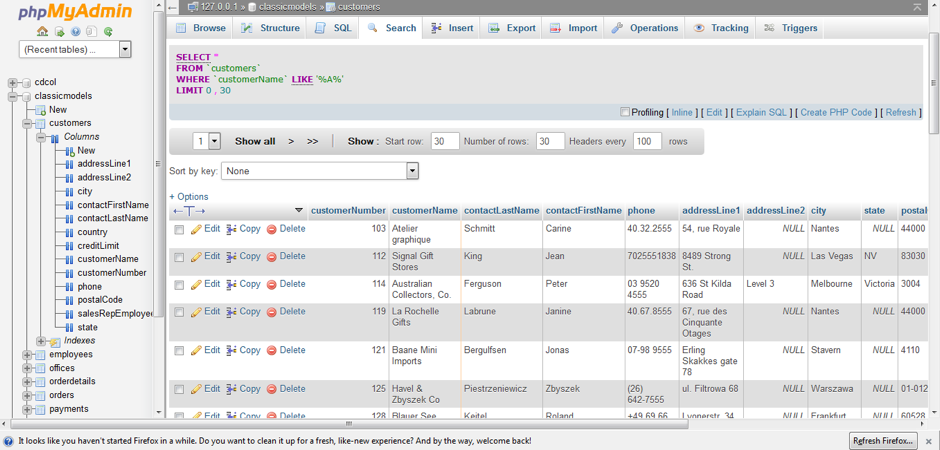The height and width of the screenshot is (450, 940).
Task: Switch to the Structure tab
Action: 270,28
